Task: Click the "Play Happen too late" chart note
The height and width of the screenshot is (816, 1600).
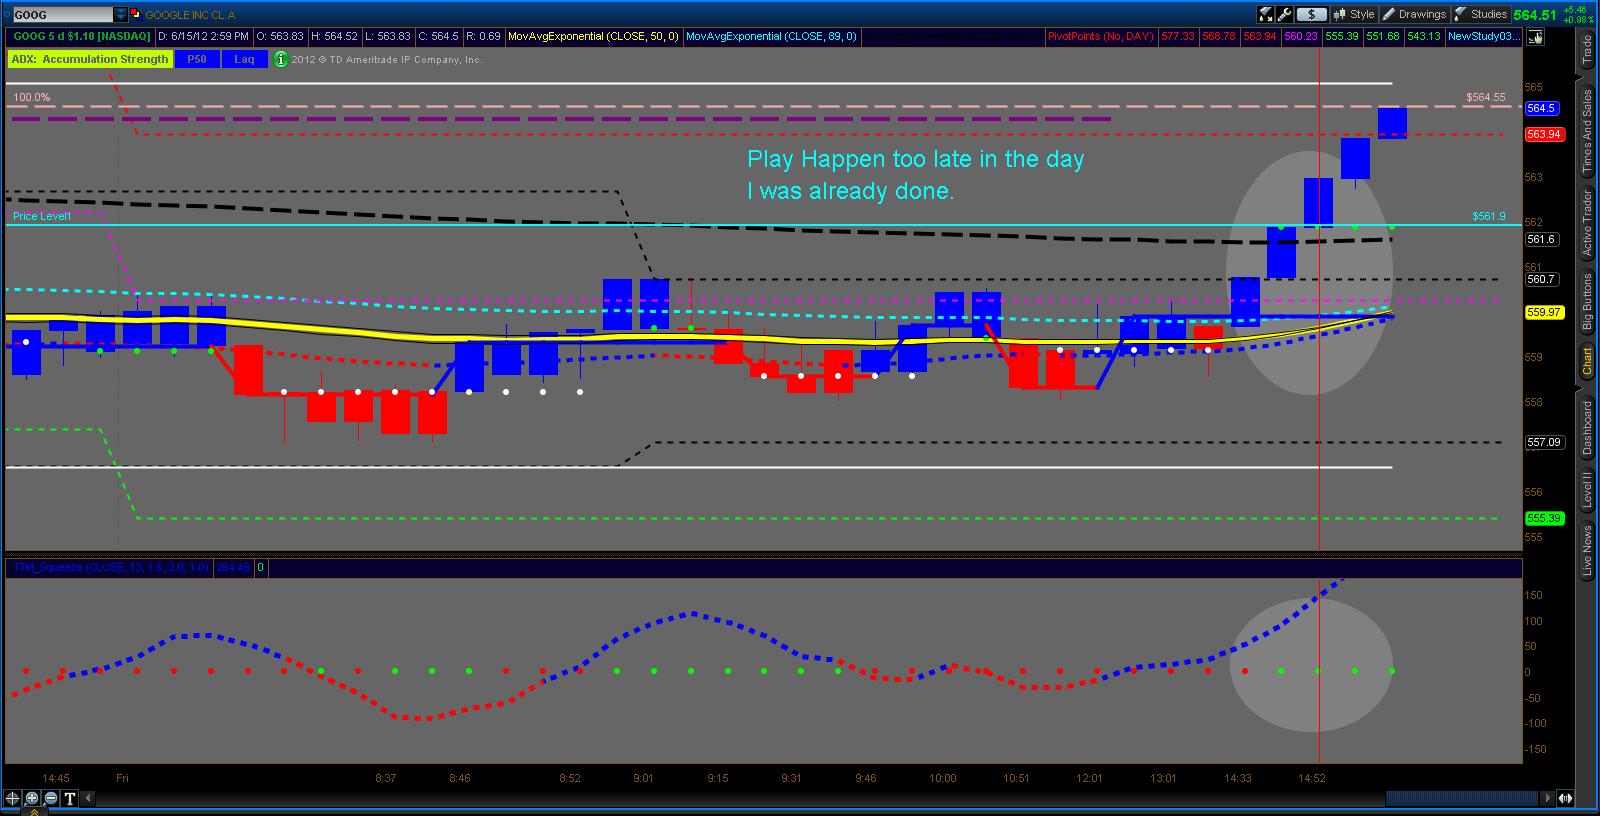Action: (915, 175)
